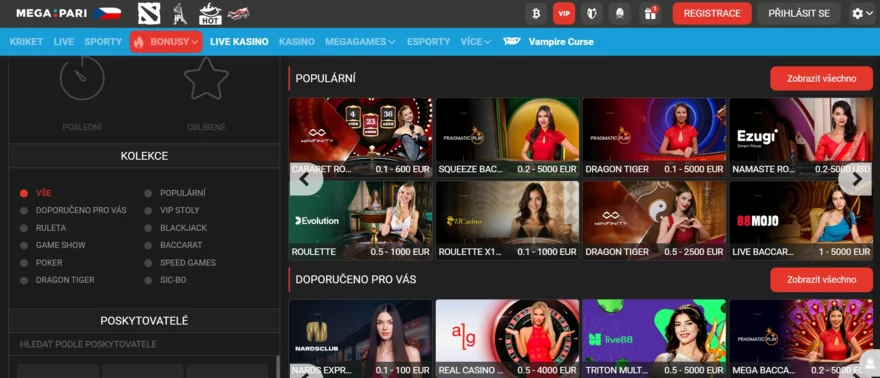Click the gift box bonus icon

pyautogui.click(x=650, y=13)
